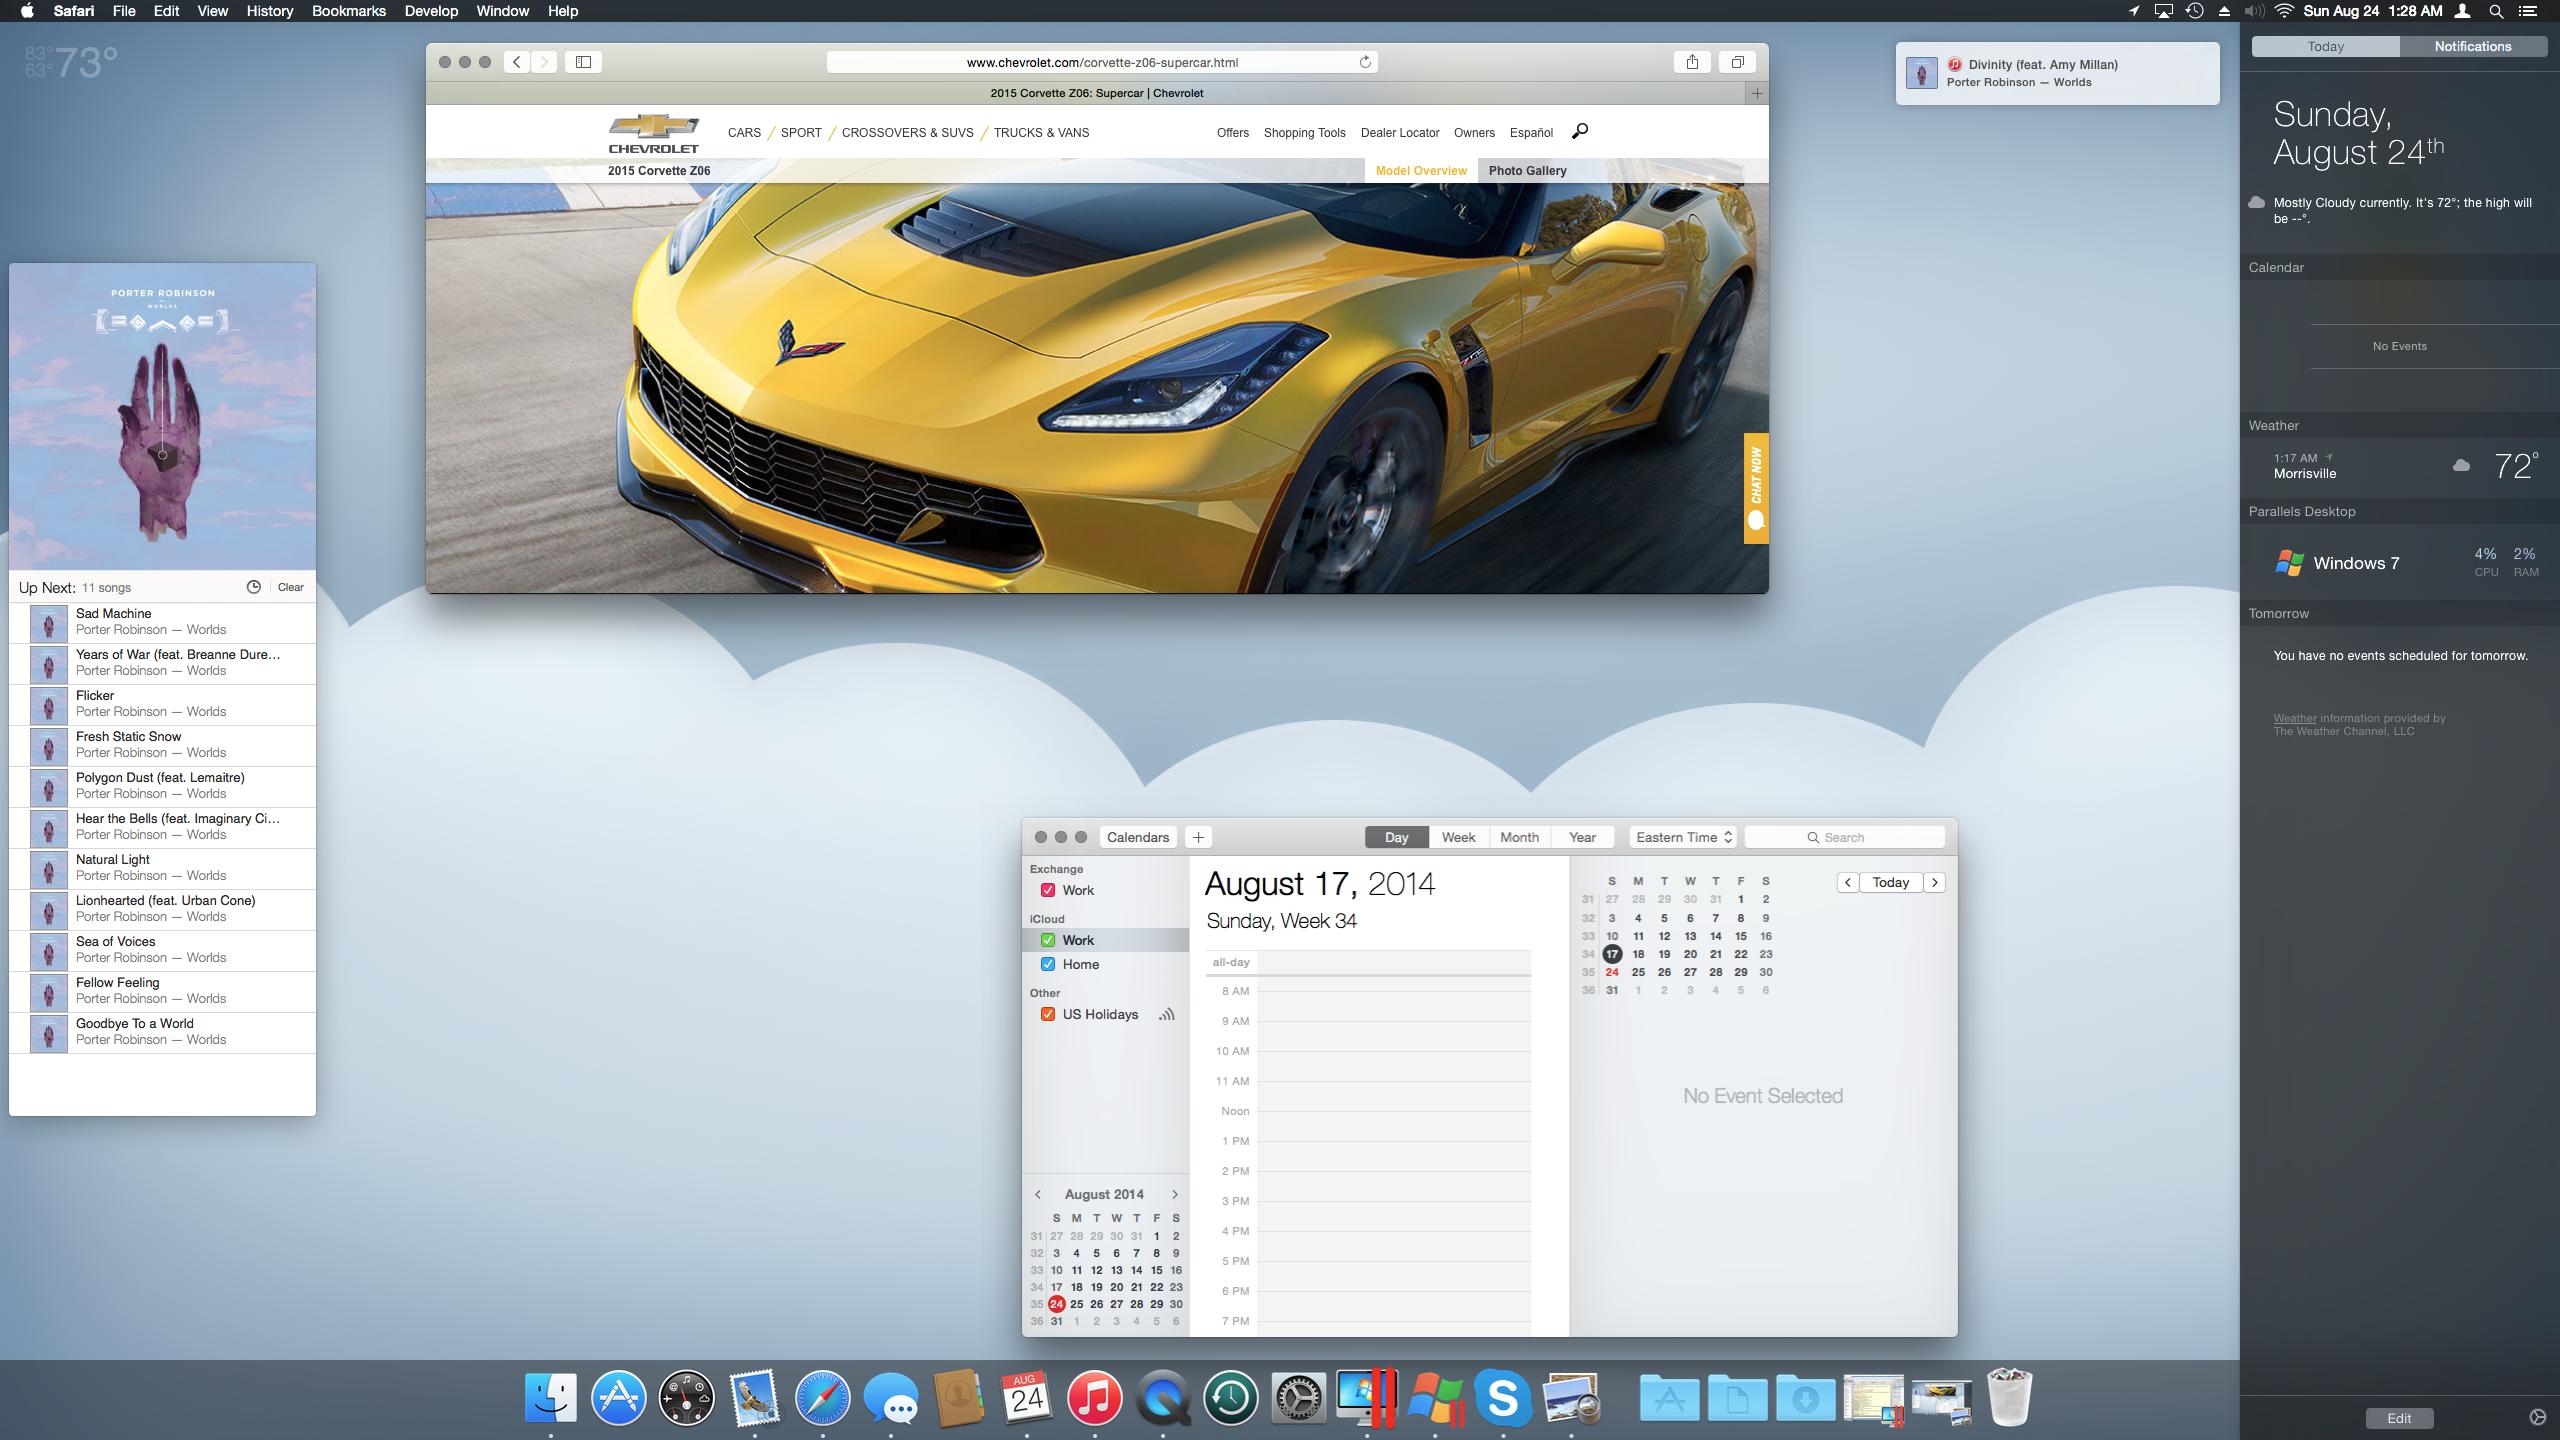Image resolution: width=2560 pixels, height=1440 pixels.
Task: Disable the US Holidays calendar
Action: pyautogui.click(x=1048, y=1014)
